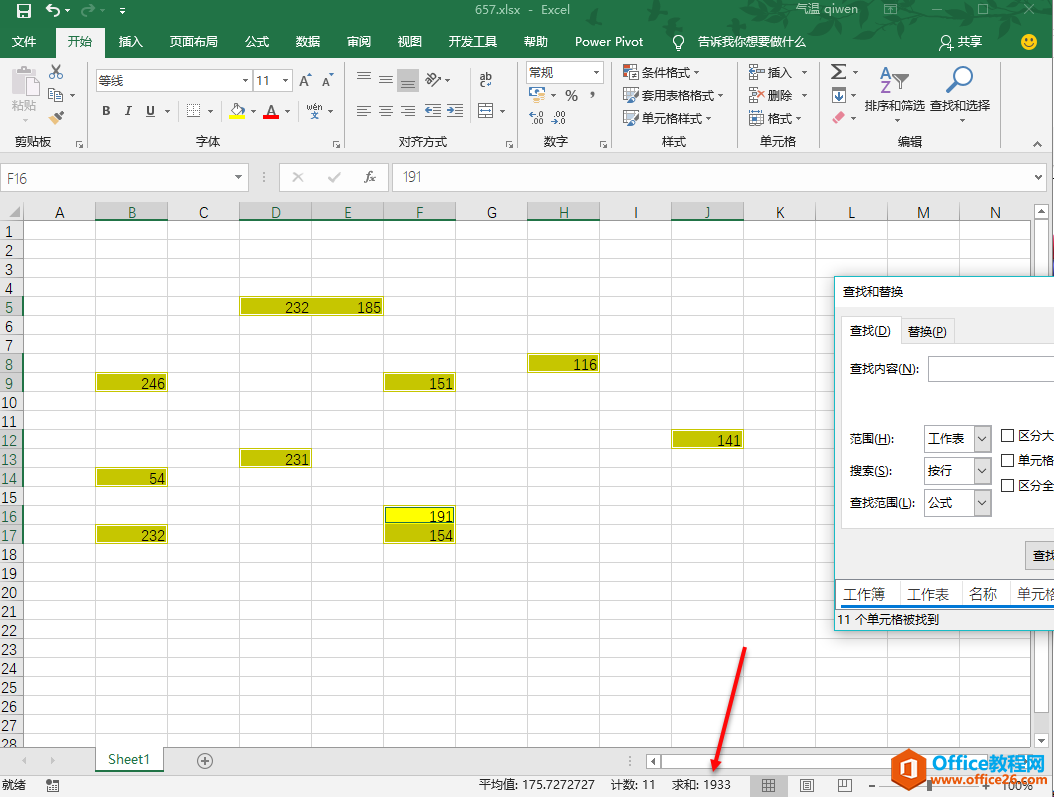Open the font size dropdown
1054x797 pixels.
point(286,81)
